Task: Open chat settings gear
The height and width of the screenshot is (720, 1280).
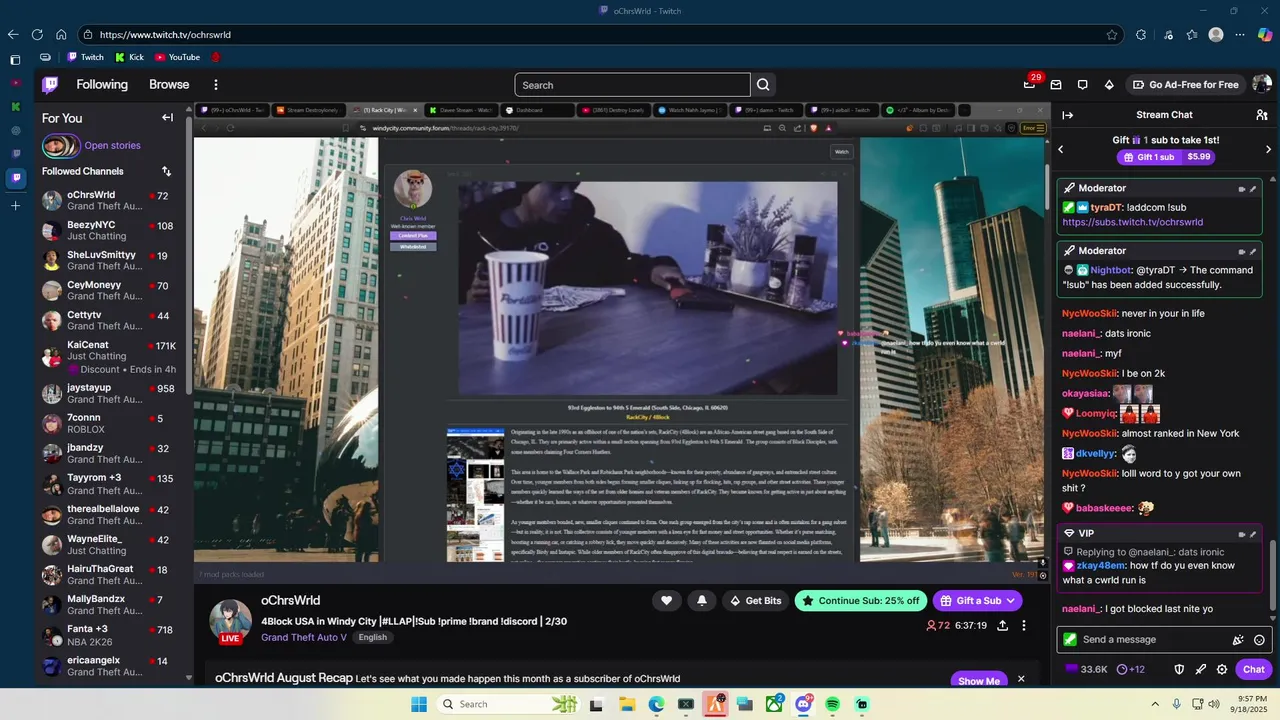Action: tap(1222, 669)
